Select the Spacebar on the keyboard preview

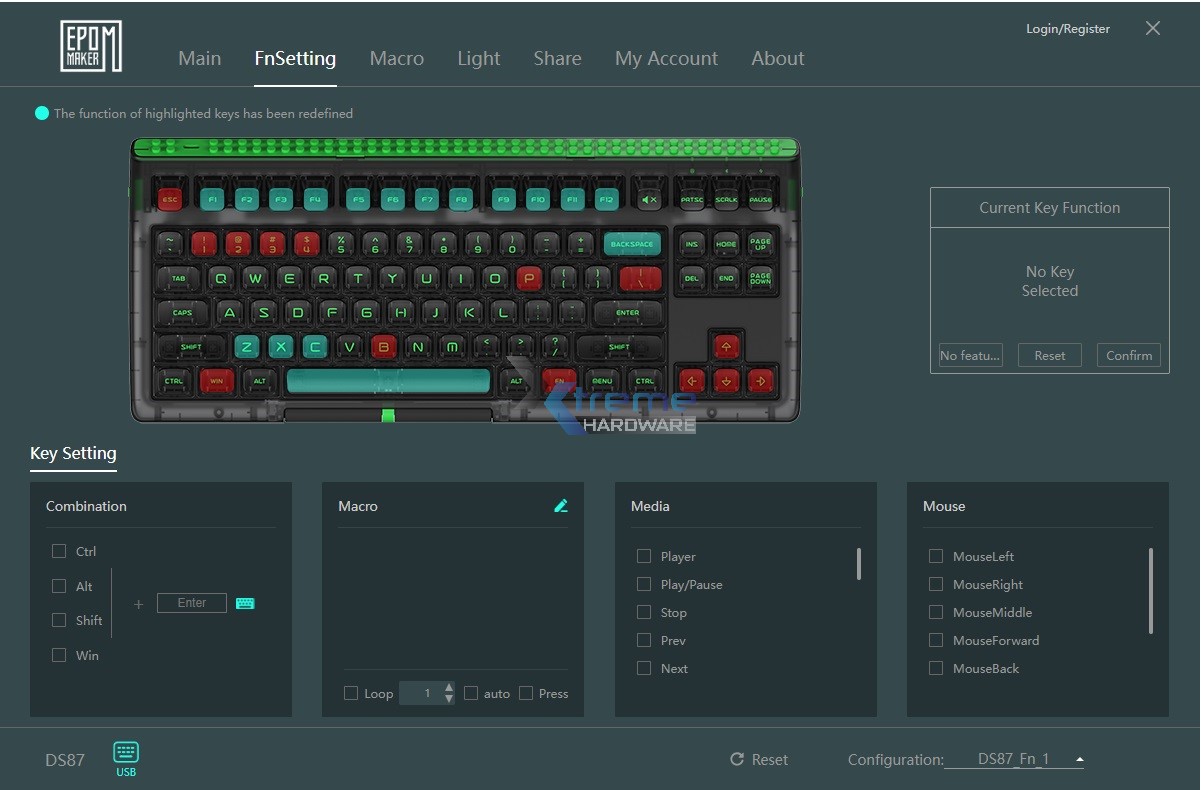click(x=389, y=380)
